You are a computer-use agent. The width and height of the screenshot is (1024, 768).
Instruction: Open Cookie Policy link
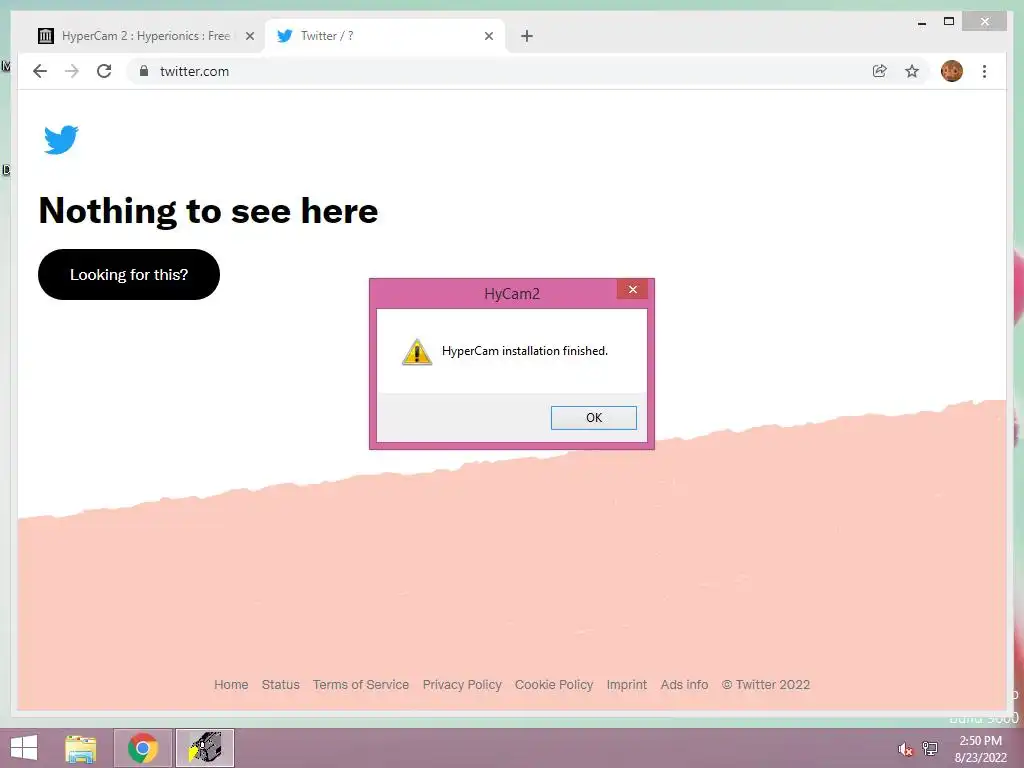[x=554, y=684]
